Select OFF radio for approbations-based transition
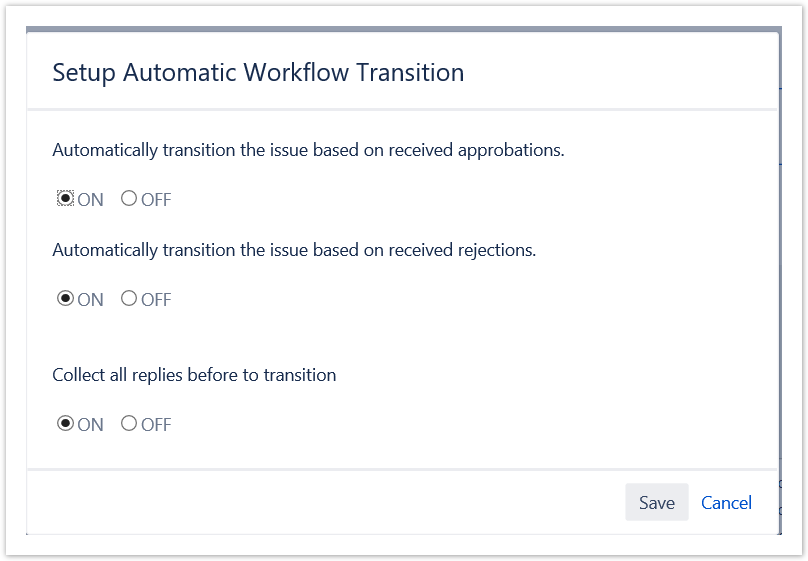 [x=129, y=199]
